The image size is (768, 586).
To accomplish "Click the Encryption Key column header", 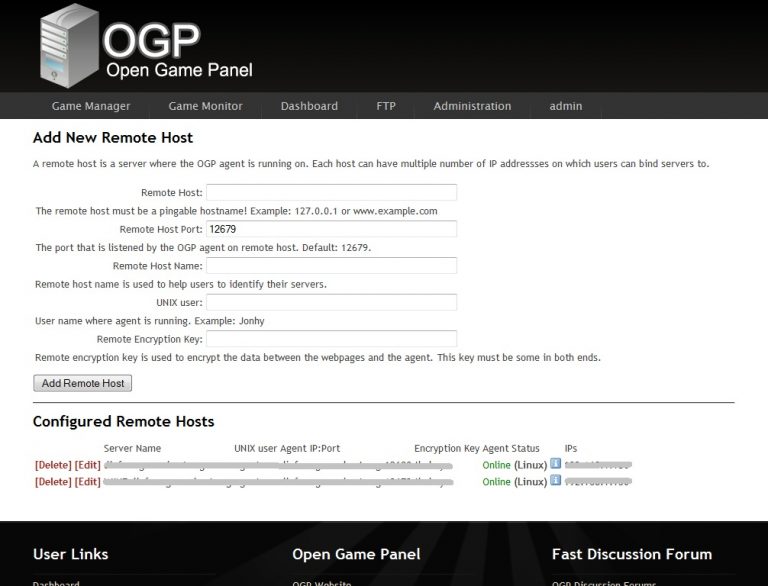I will tap(447, 448).
